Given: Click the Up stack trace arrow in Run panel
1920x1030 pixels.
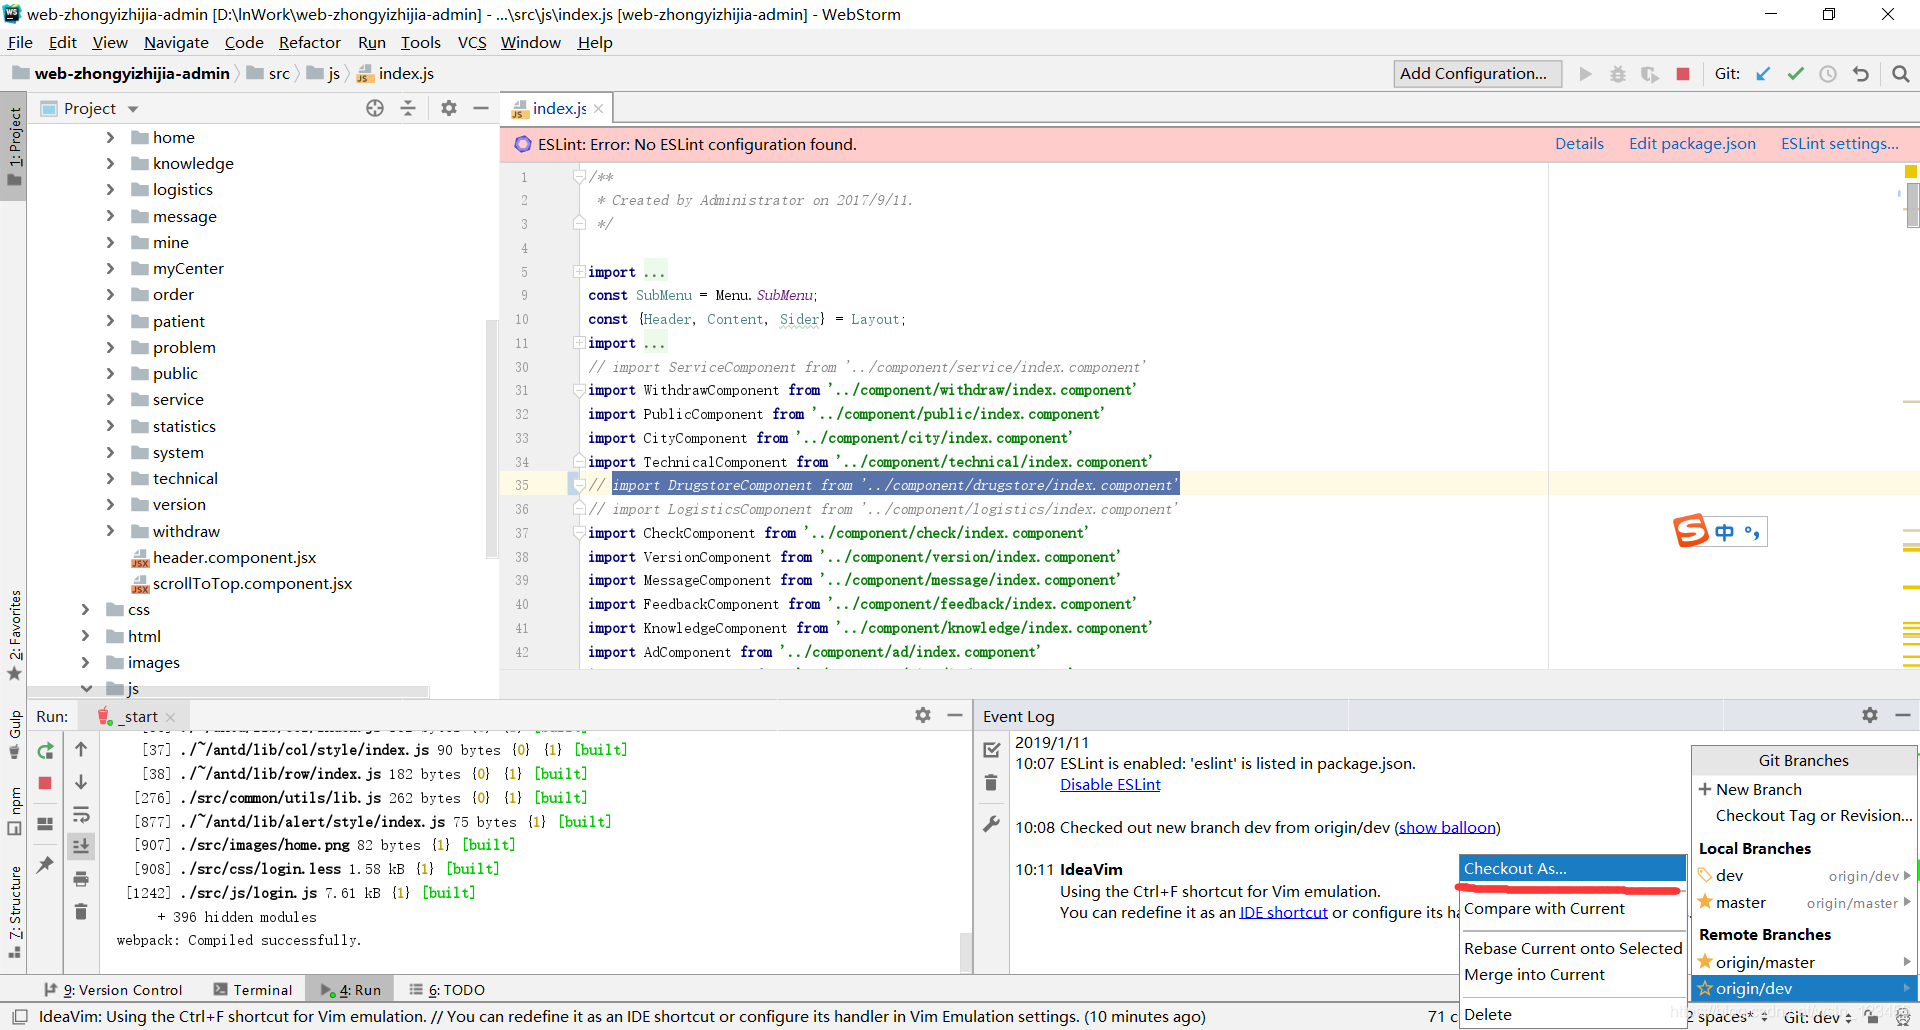Looking at the screenshot, I should click(x=81, y=749).
